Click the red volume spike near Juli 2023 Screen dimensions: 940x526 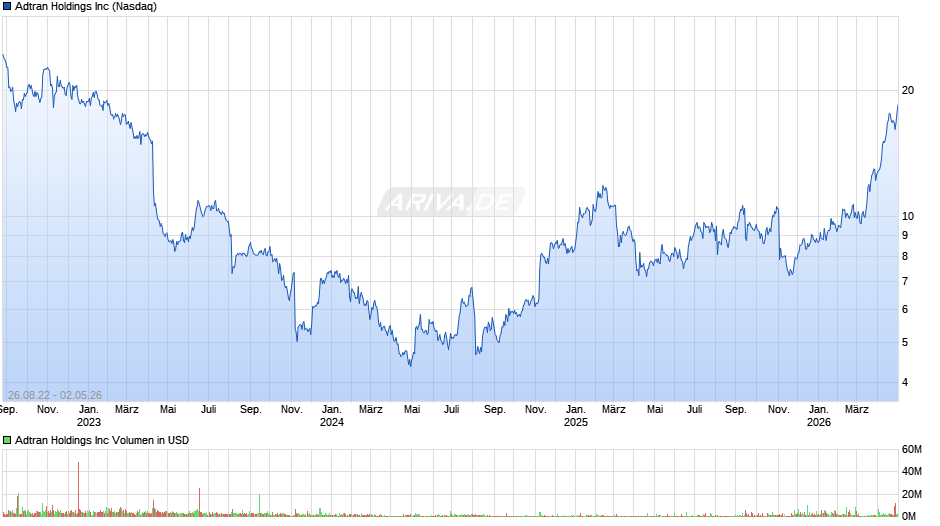(x=200, y=503)
